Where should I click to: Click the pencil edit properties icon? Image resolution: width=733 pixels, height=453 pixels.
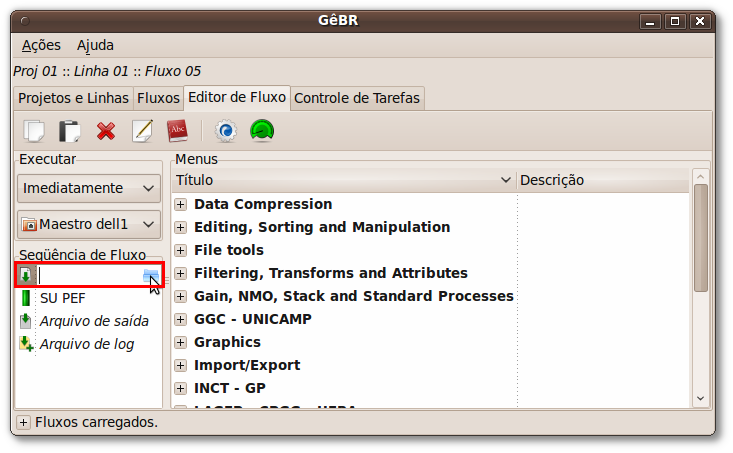click(142, 131)
